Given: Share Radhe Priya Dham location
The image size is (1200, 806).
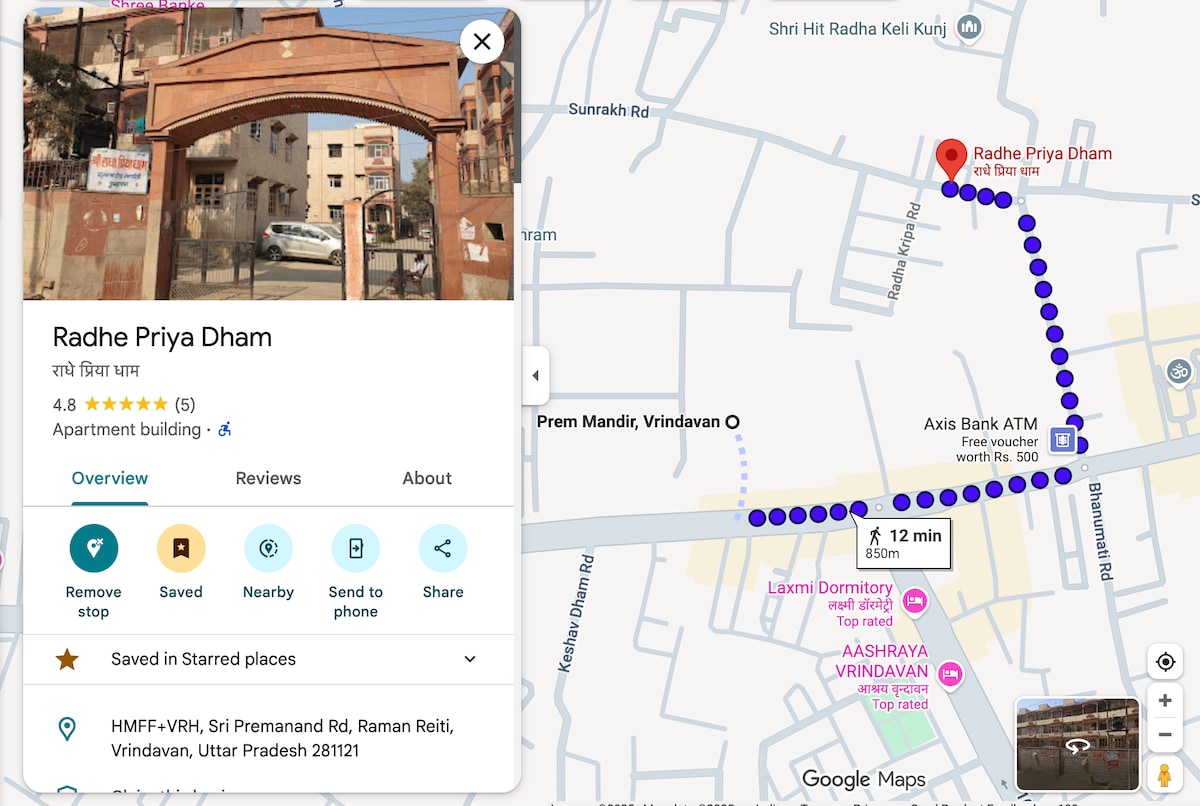Looking at the screenshot, I should pos(442,548).
